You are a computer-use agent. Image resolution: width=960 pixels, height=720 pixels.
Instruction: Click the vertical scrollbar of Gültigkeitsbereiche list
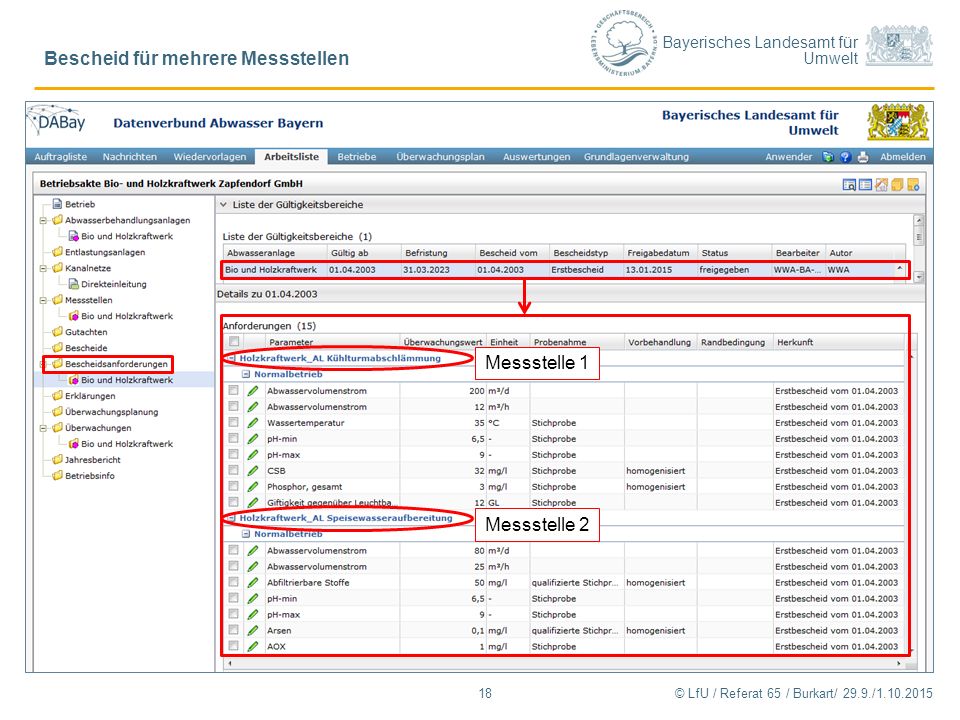918,248
